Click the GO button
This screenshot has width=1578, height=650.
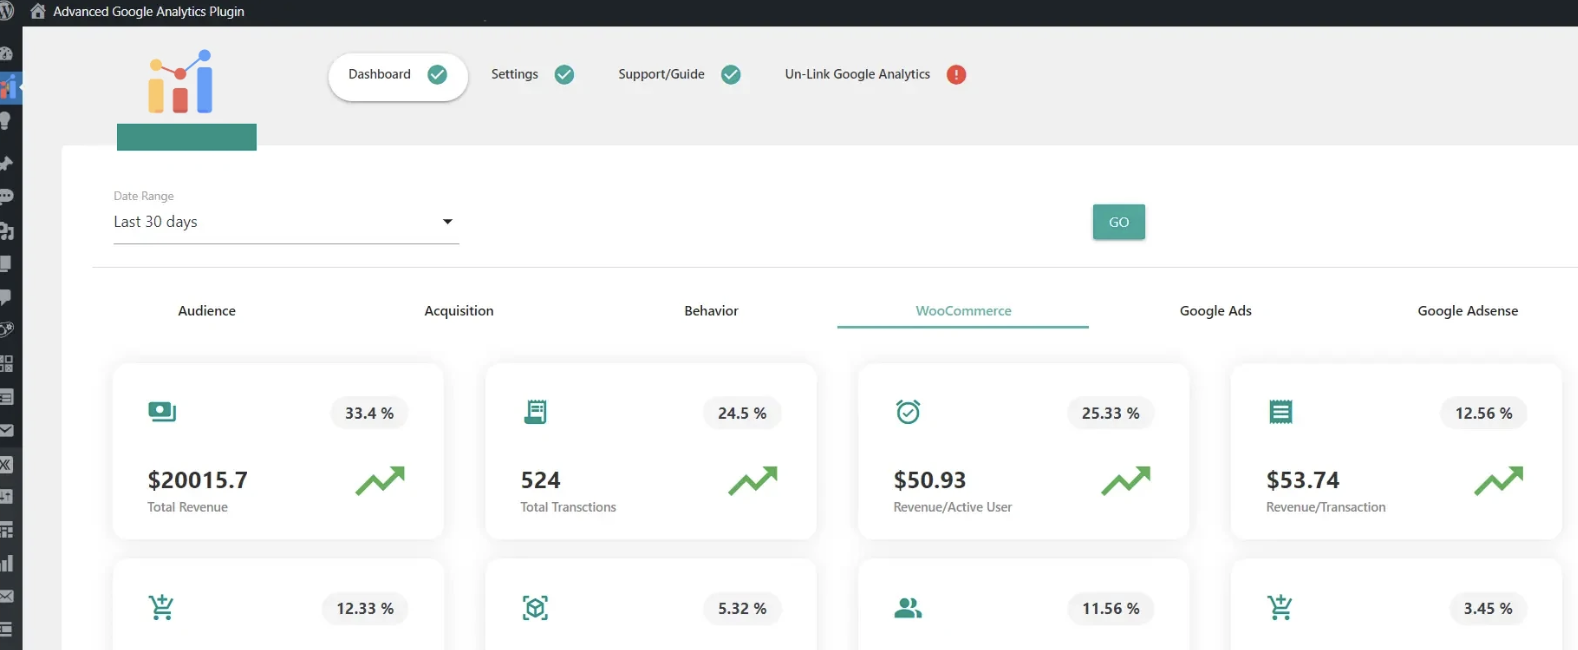[x=1119, y=222]
